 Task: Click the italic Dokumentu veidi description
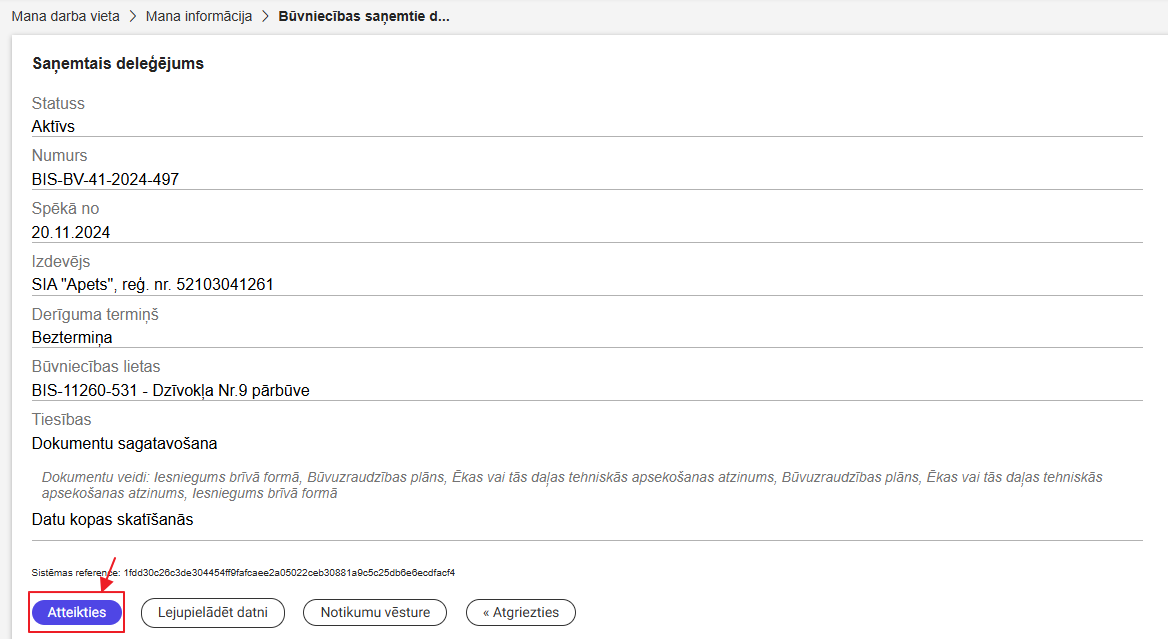(571, 485)
